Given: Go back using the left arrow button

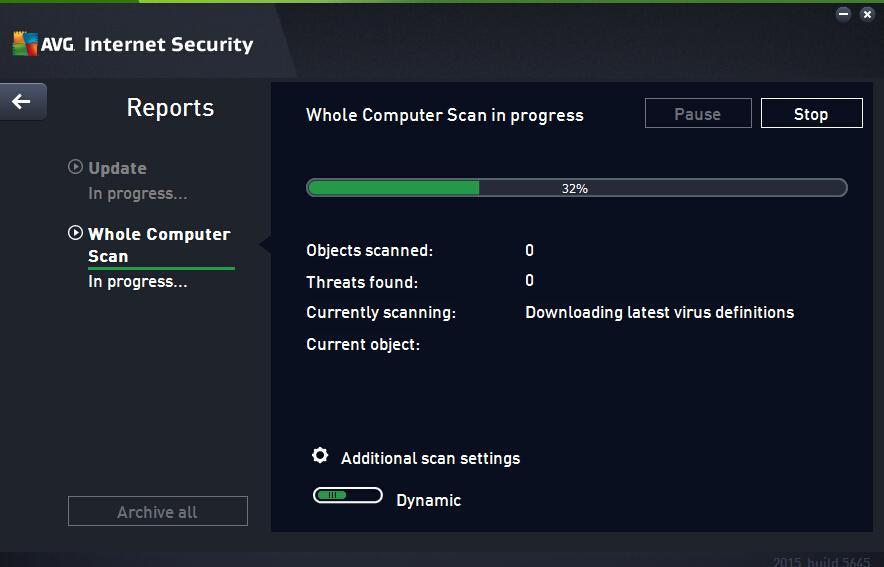Looking at the screenshot, I should pos(23,101).
